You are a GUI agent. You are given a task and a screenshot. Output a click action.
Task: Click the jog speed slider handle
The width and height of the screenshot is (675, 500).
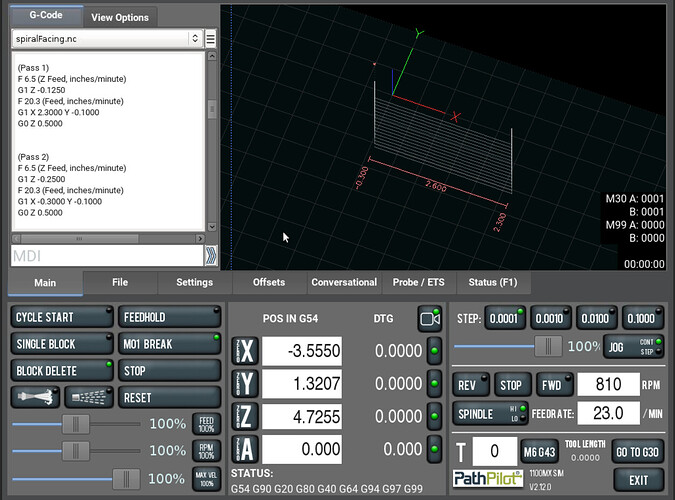click(548, 346)
